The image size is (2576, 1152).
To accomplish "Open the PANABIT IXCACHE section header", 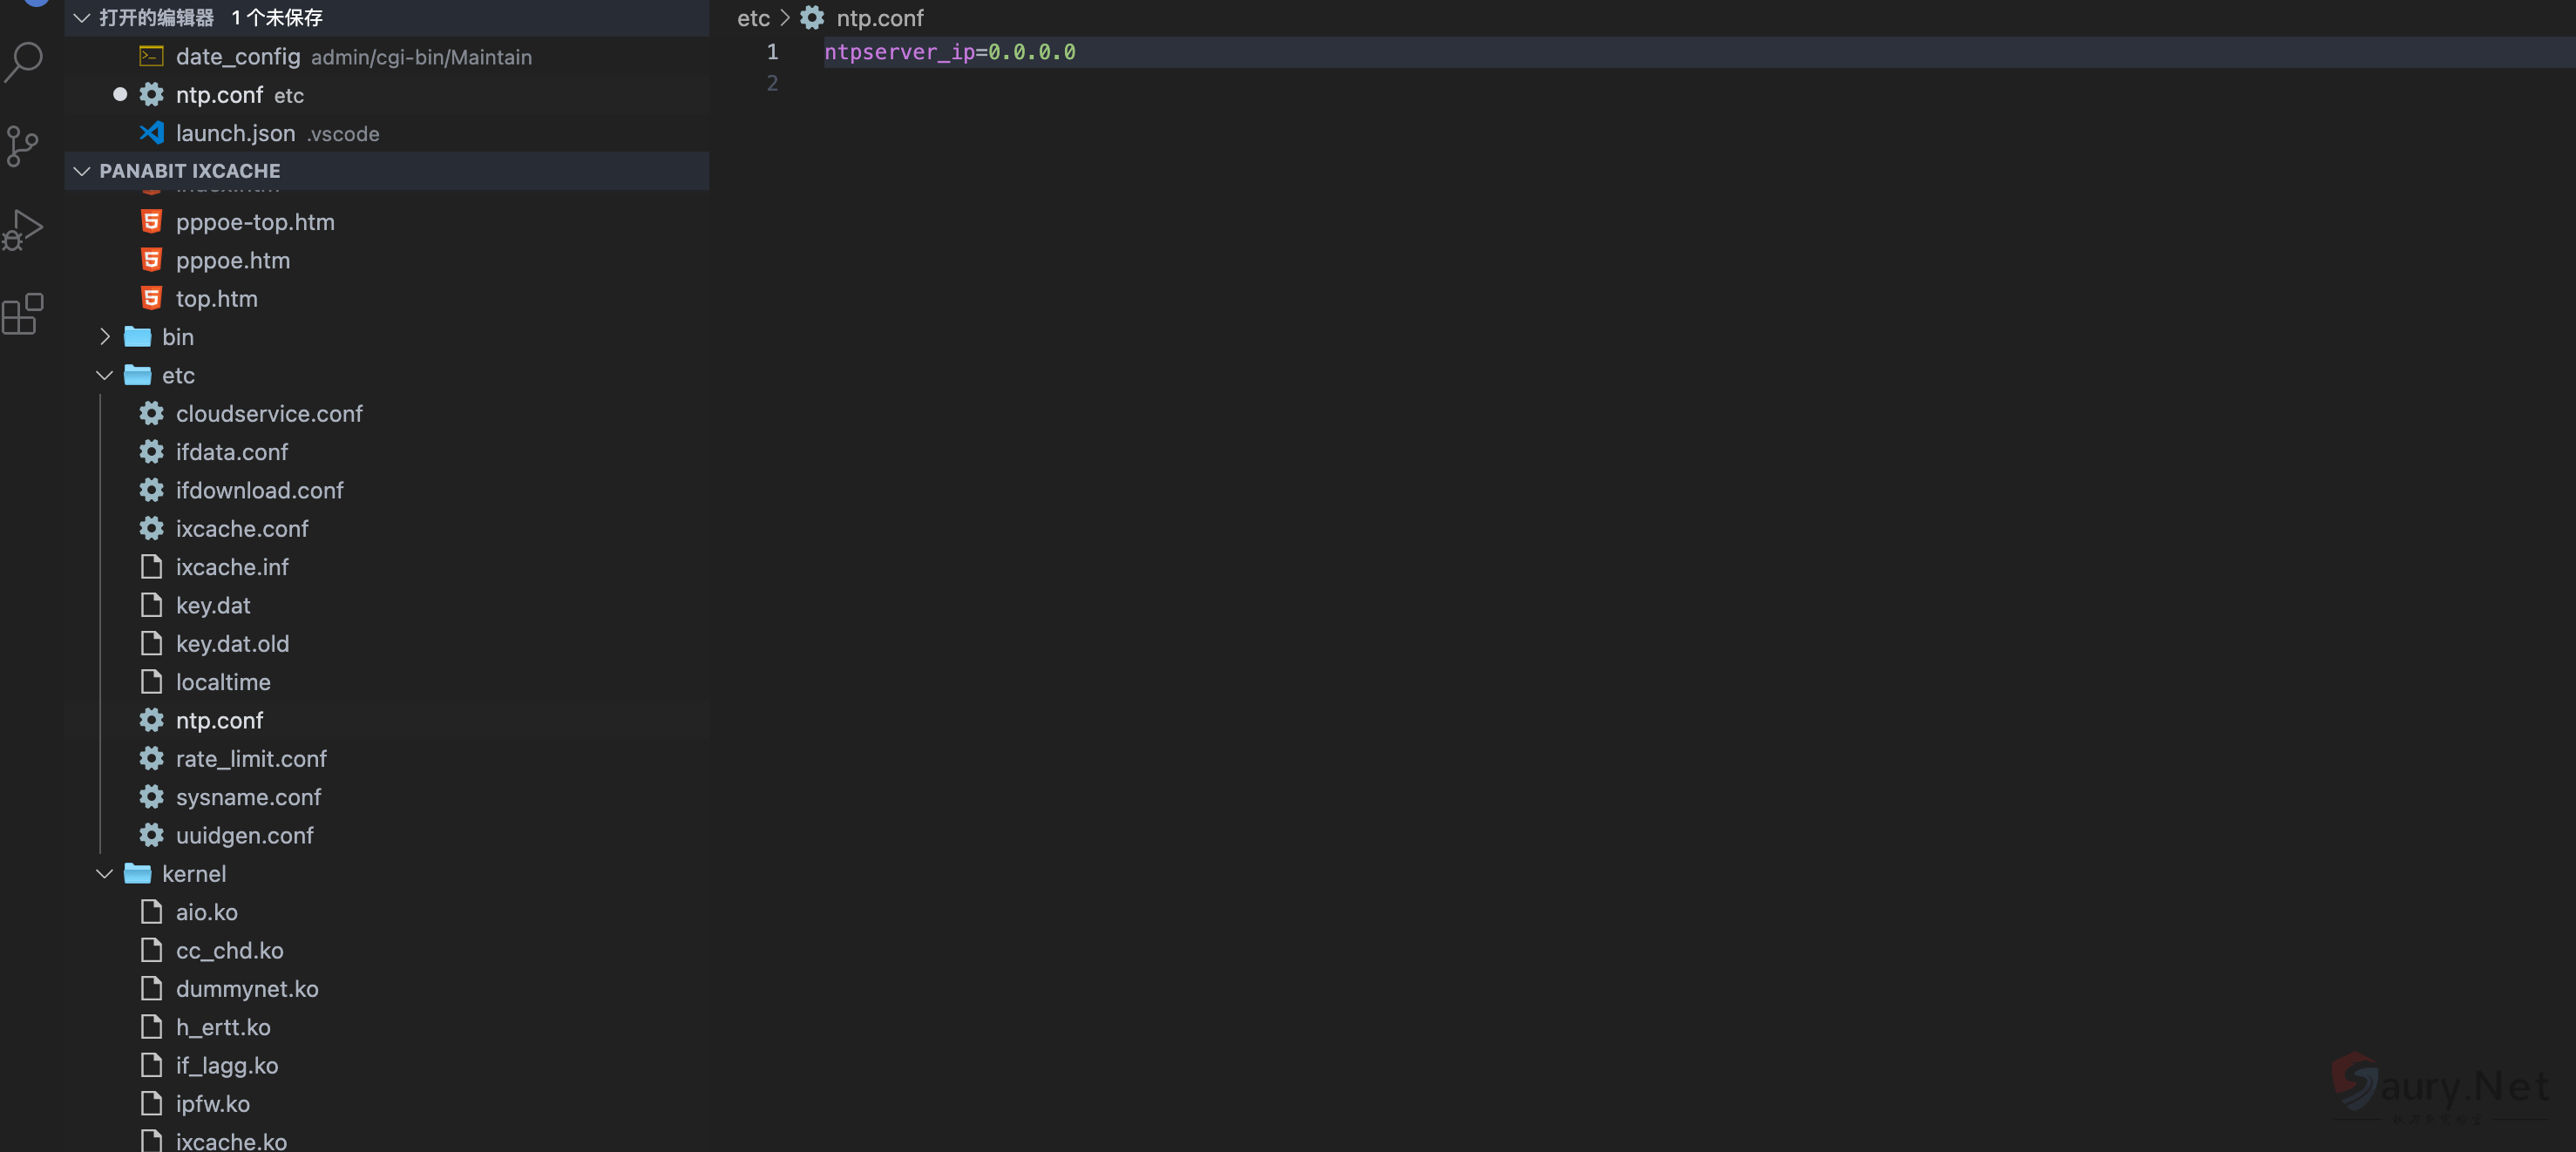I will 188,170.
